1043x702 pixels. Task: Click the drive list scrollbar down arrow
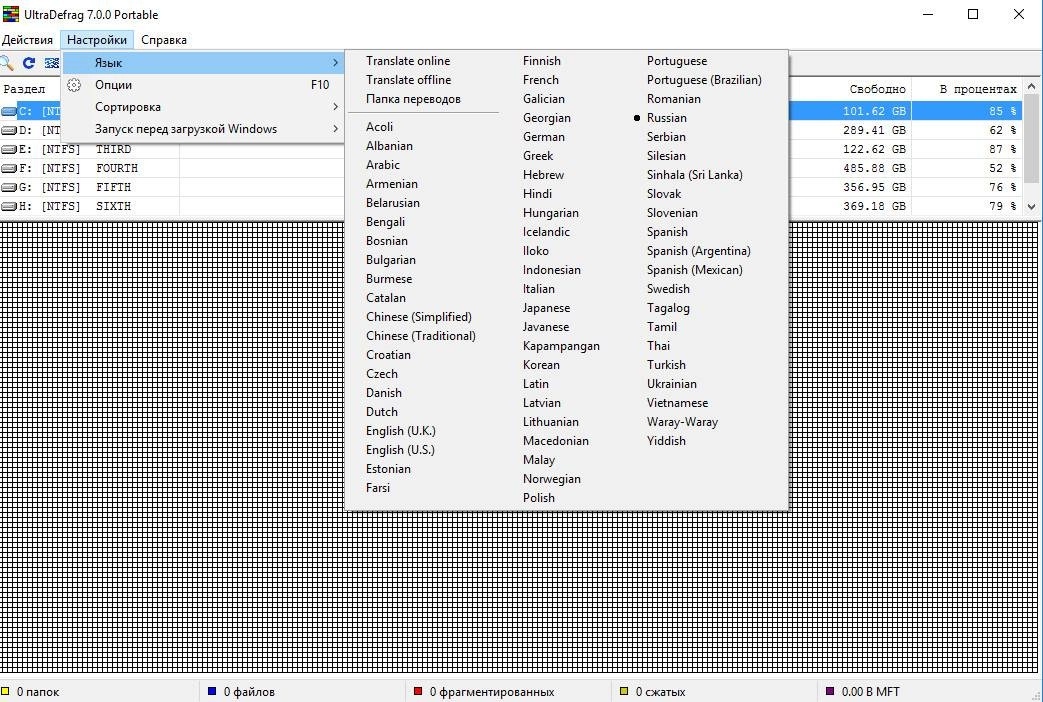tap(1032, 207)
